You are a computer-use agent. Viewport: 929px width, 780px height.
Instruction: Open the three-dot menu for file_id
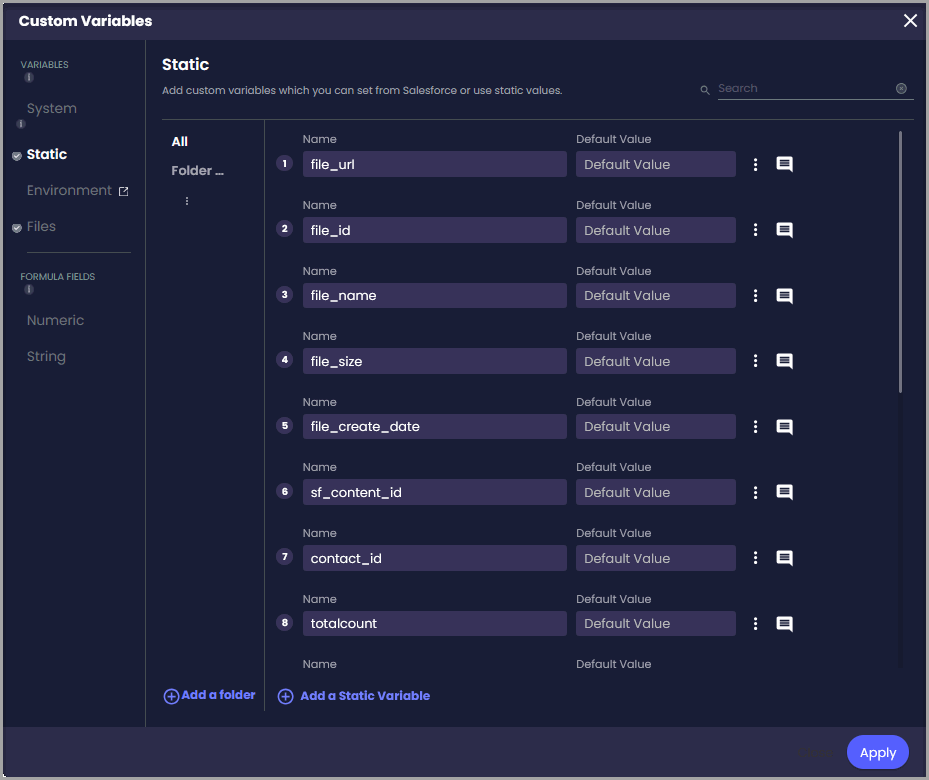coord(755,230)
